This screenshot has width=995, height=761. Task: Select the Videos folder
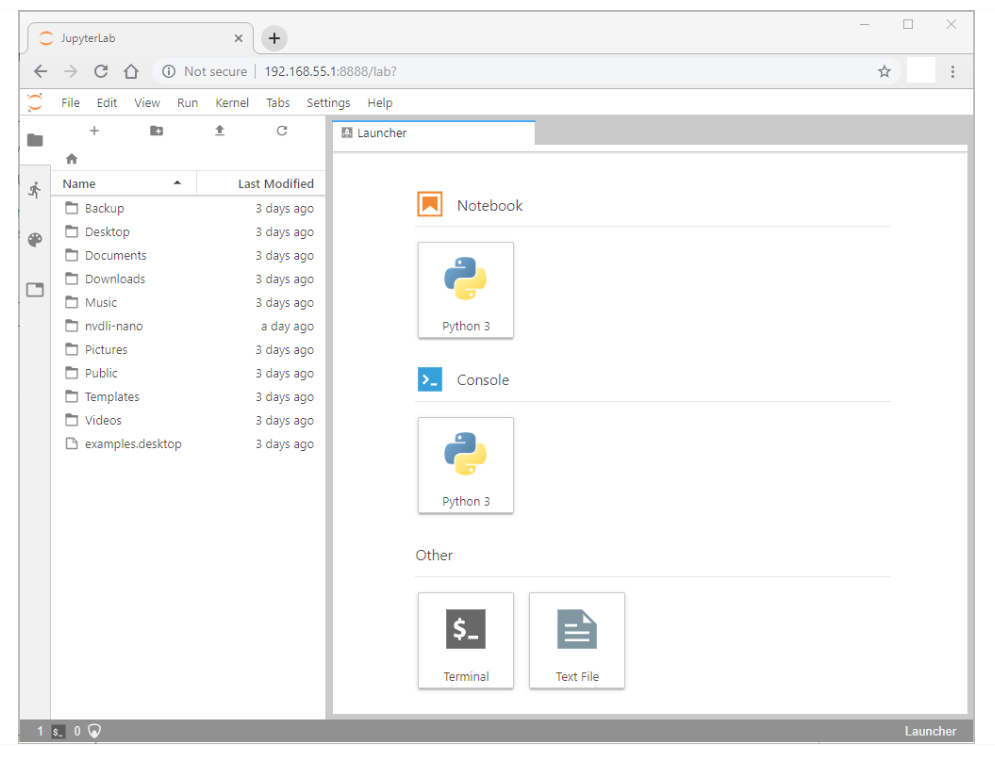click(188, 420)
